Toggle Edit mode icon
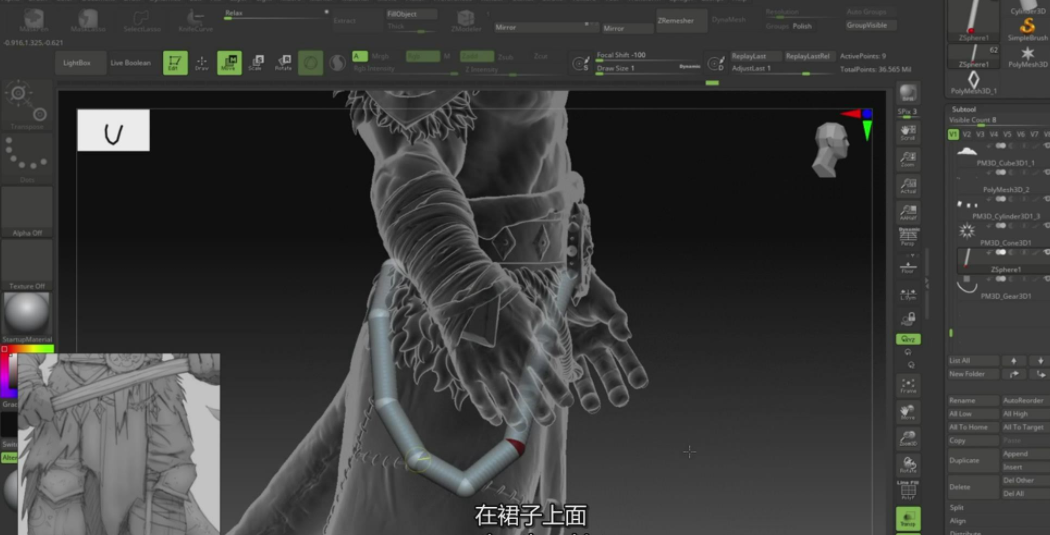Screen dimensions: 1050x535 (x=175, y=63)
